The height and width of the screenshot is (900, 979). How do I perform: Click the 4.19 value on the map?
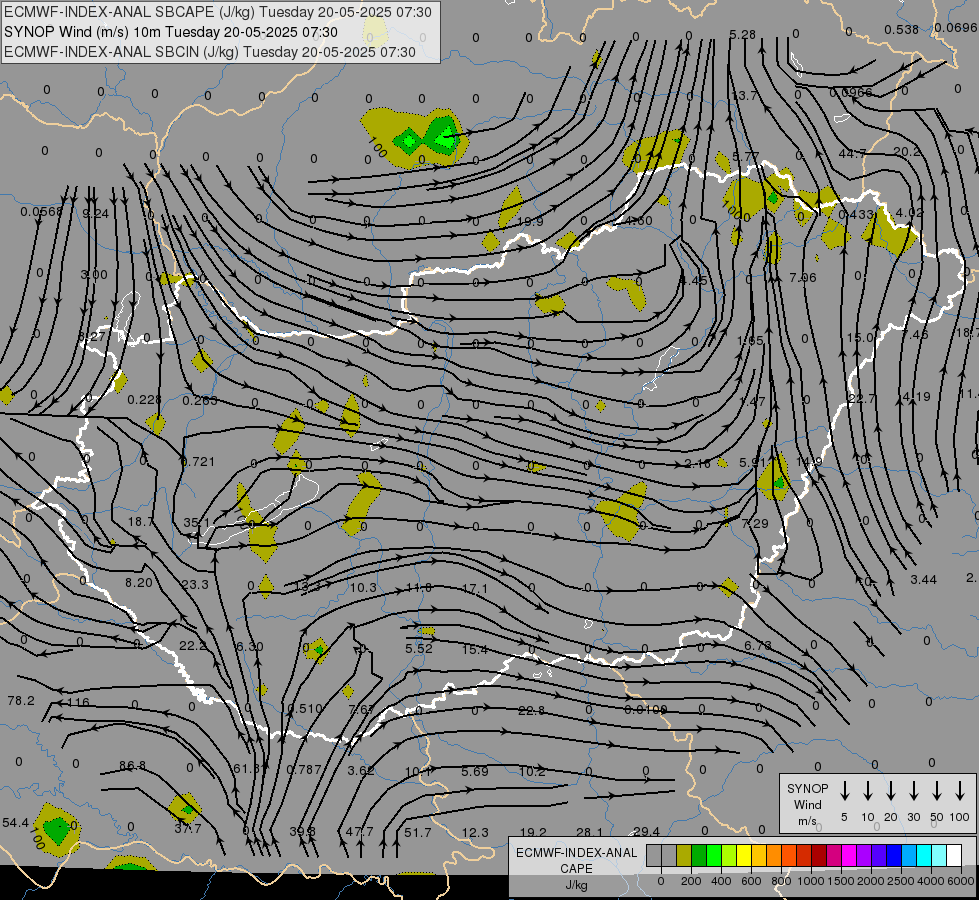click(x=917, y=397)
